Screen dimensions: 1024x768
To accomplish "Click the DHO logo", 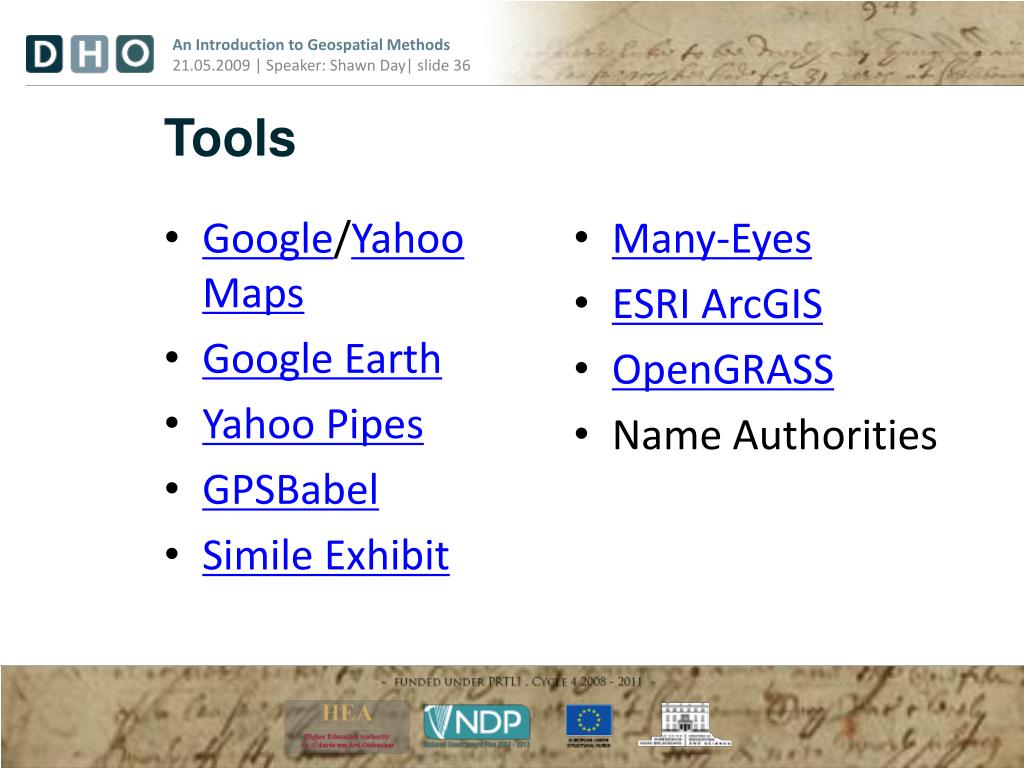I will pyautogui.click(x=90, y=54).
